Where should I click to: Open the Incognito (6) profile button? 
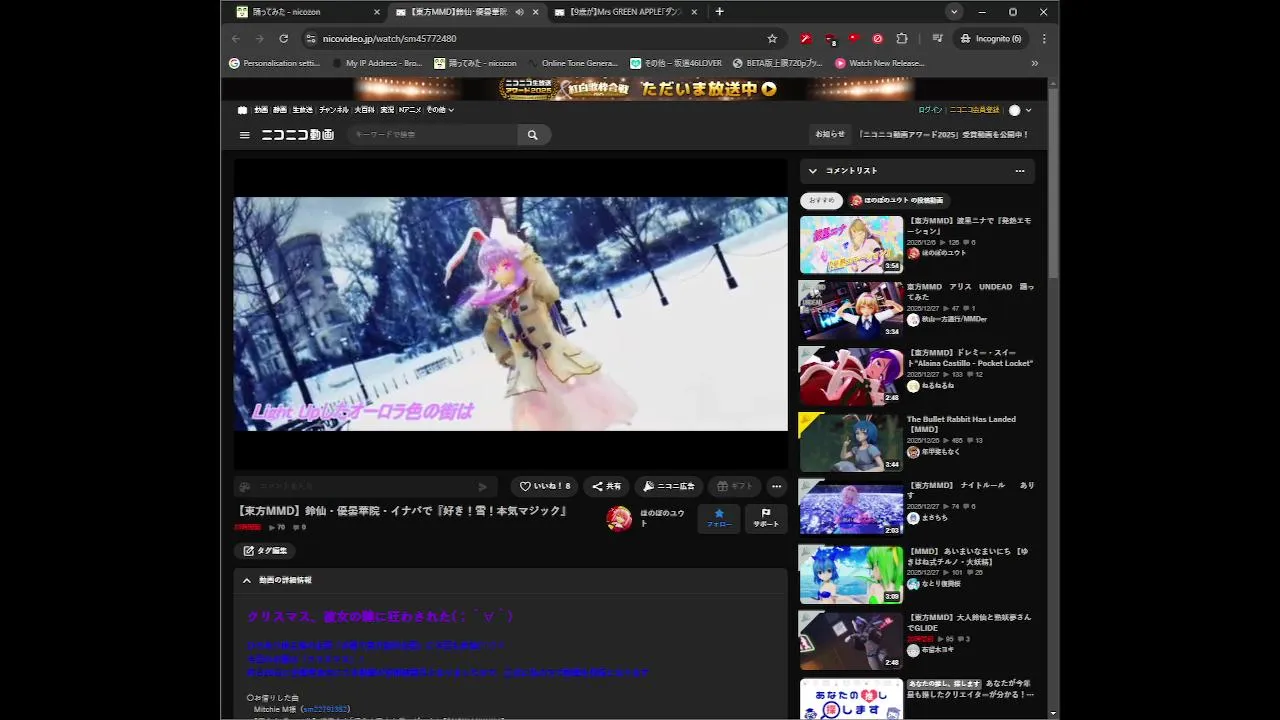(991, 39)
